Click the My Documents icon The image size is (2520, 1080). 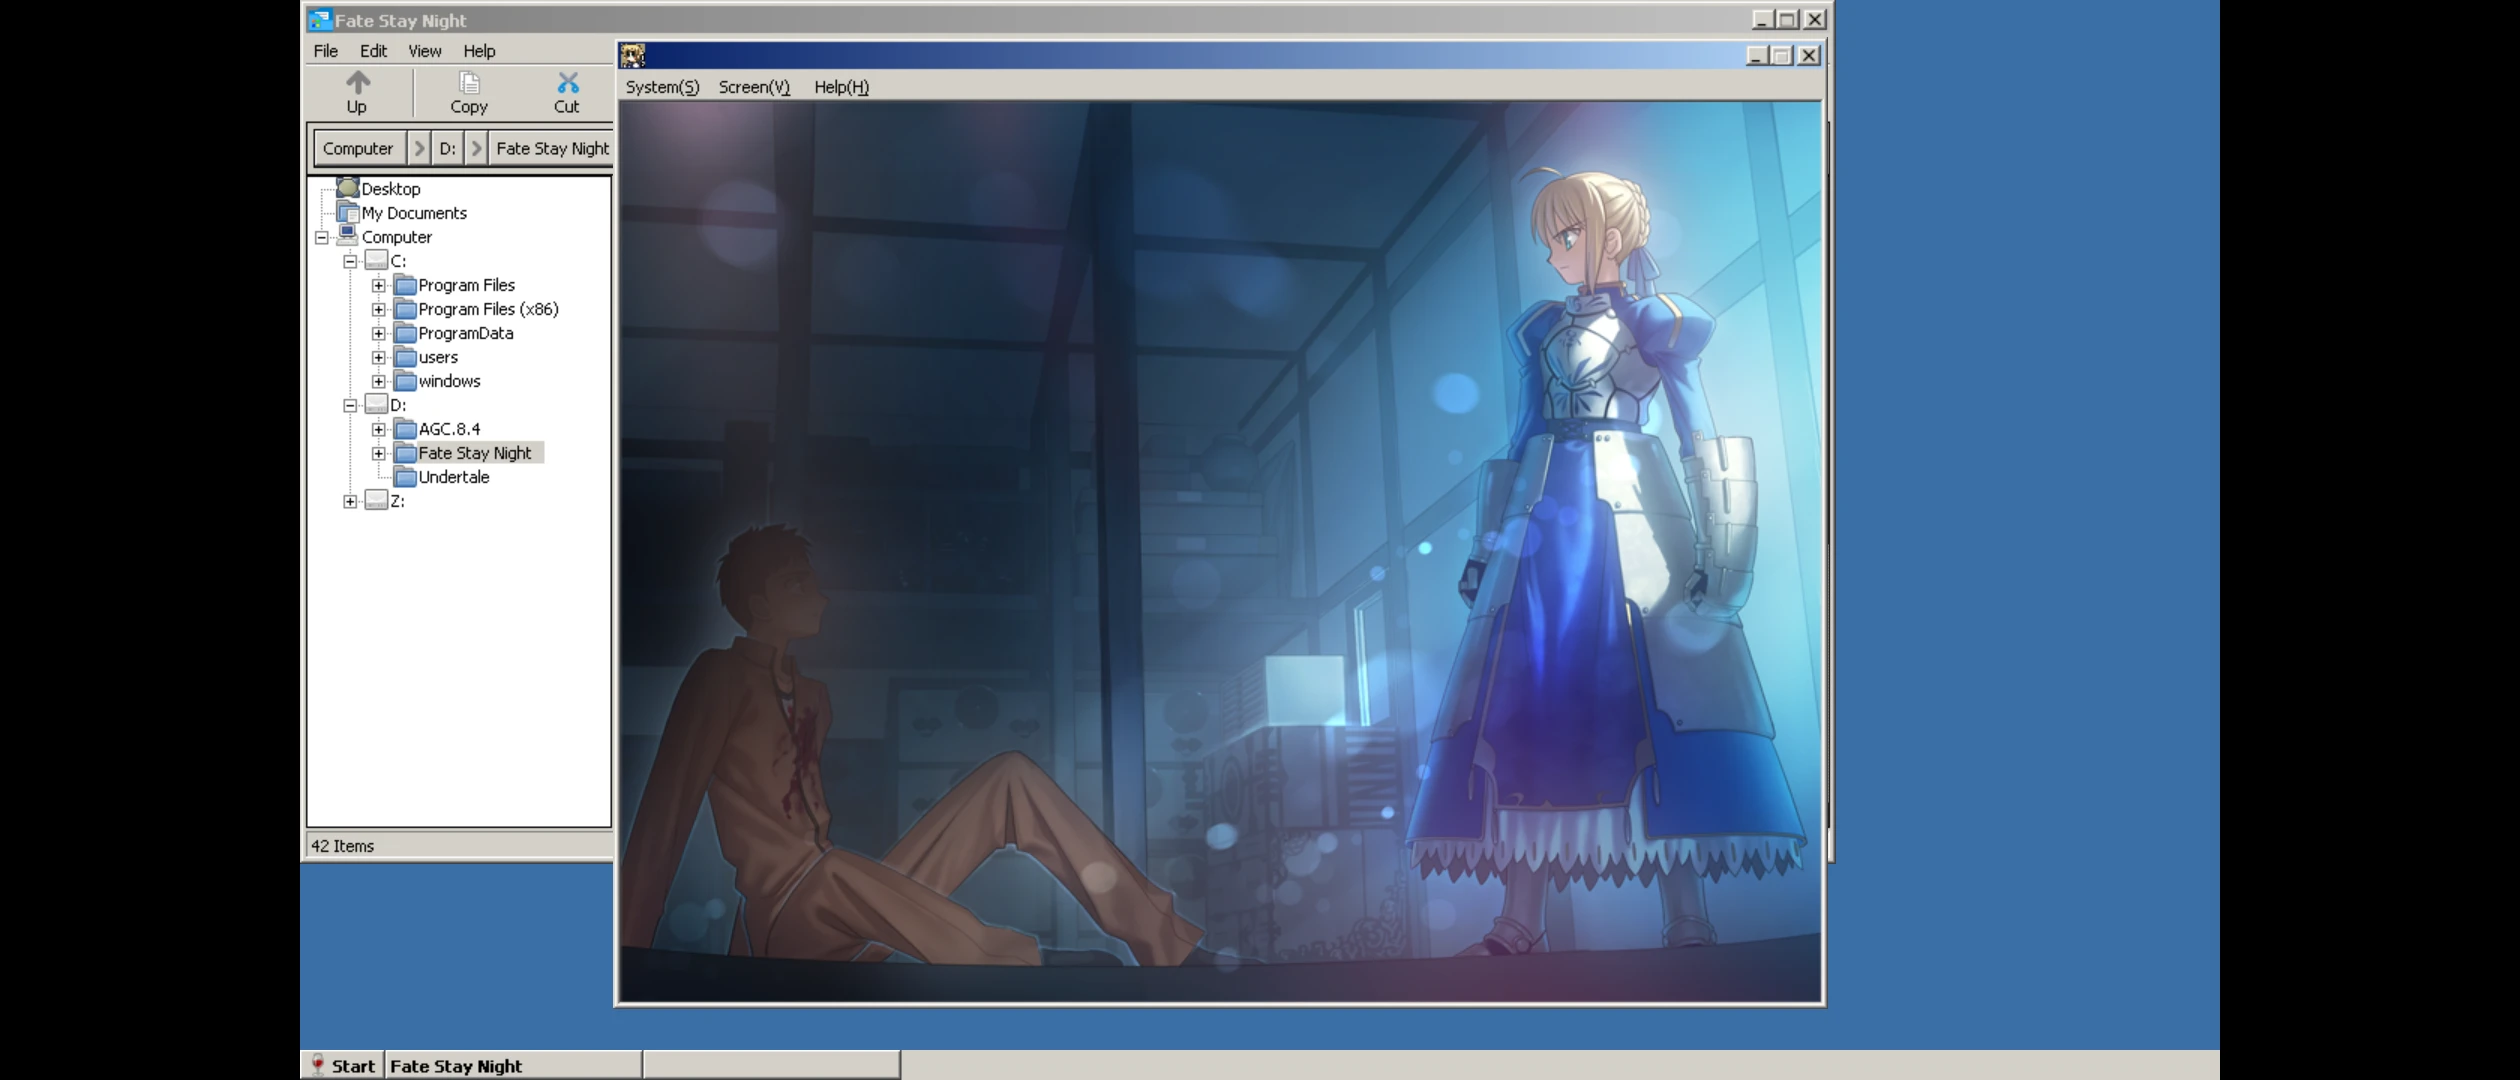[x=347, y=212]
